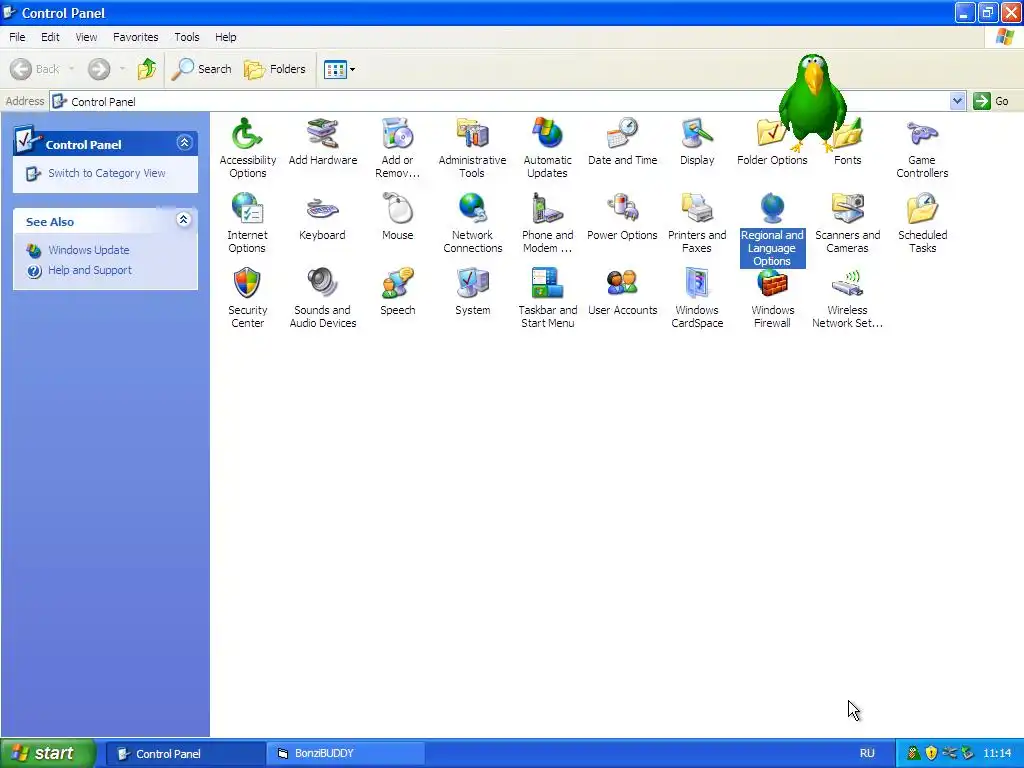
Task: Click the Search toolbar button
Action: (202, 69)
